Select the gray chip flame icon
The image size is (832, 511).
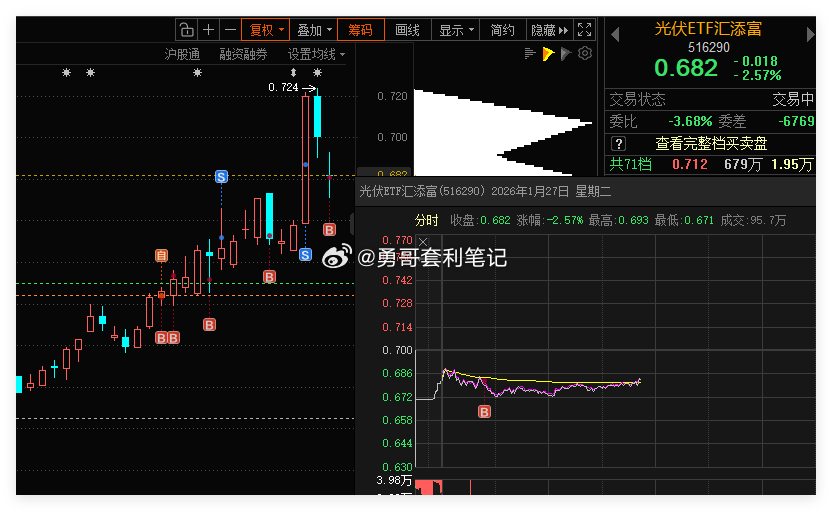pos(566,53)
